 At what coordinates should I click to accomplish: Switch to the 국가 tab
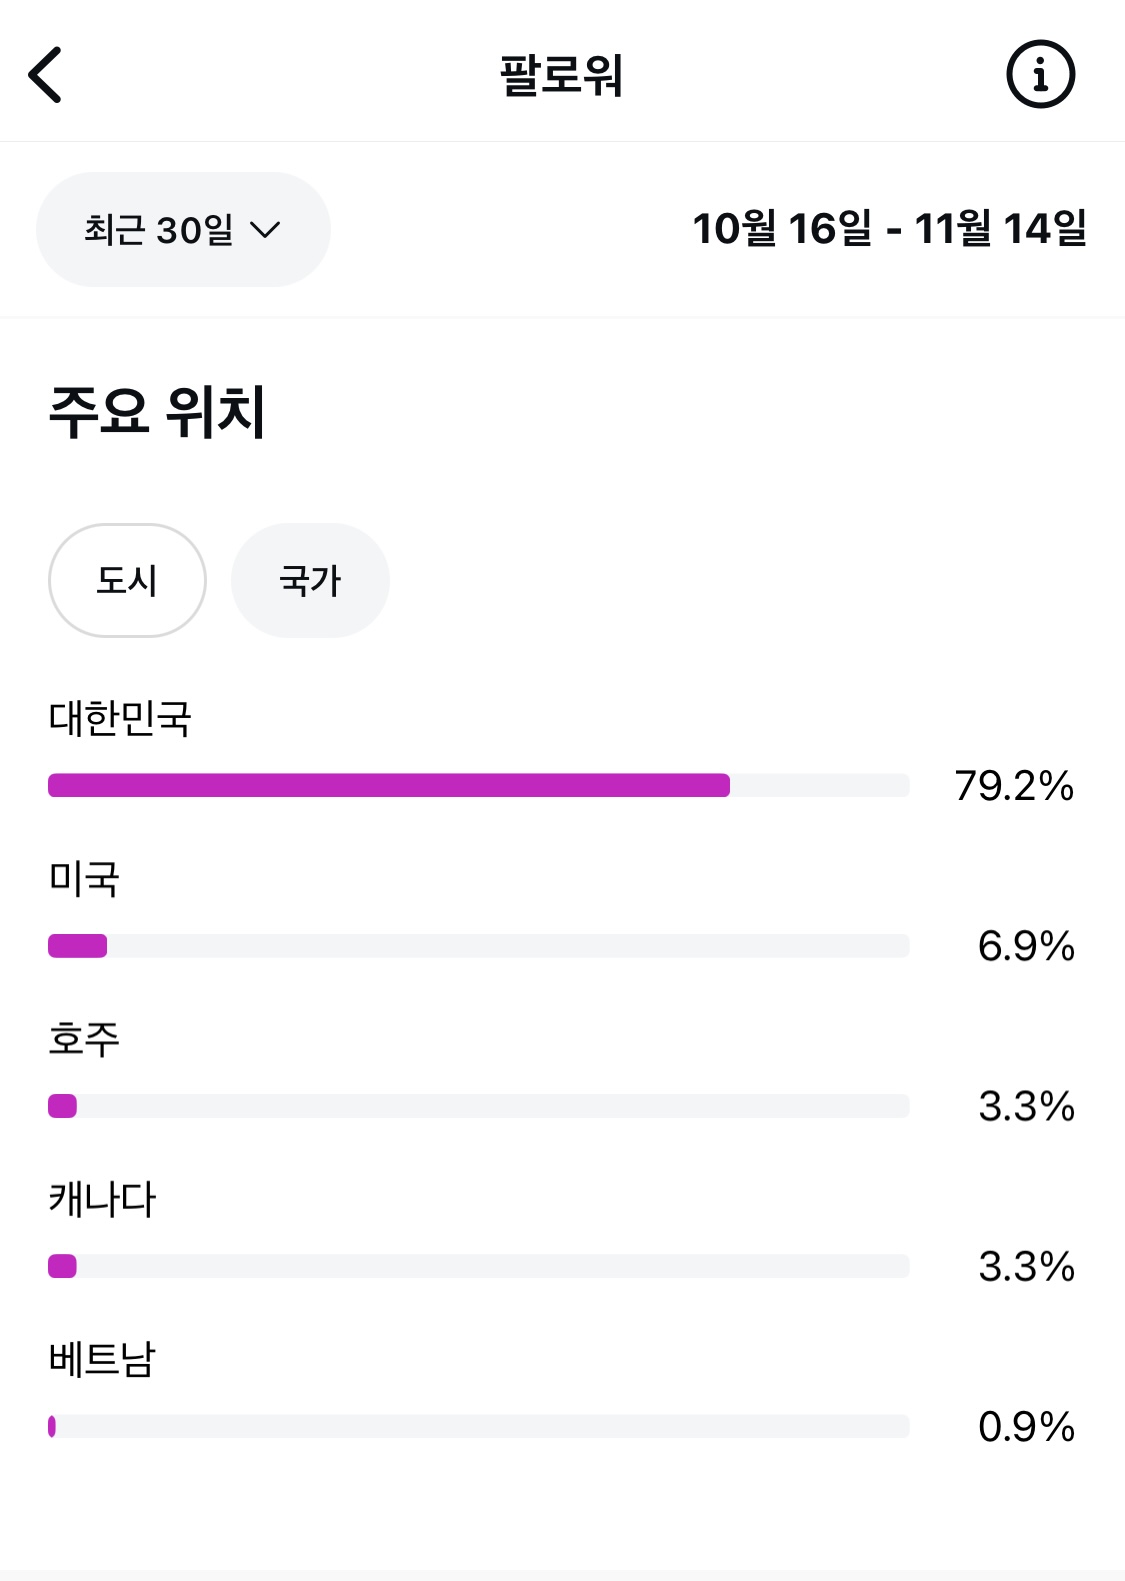tap(310, 580)
